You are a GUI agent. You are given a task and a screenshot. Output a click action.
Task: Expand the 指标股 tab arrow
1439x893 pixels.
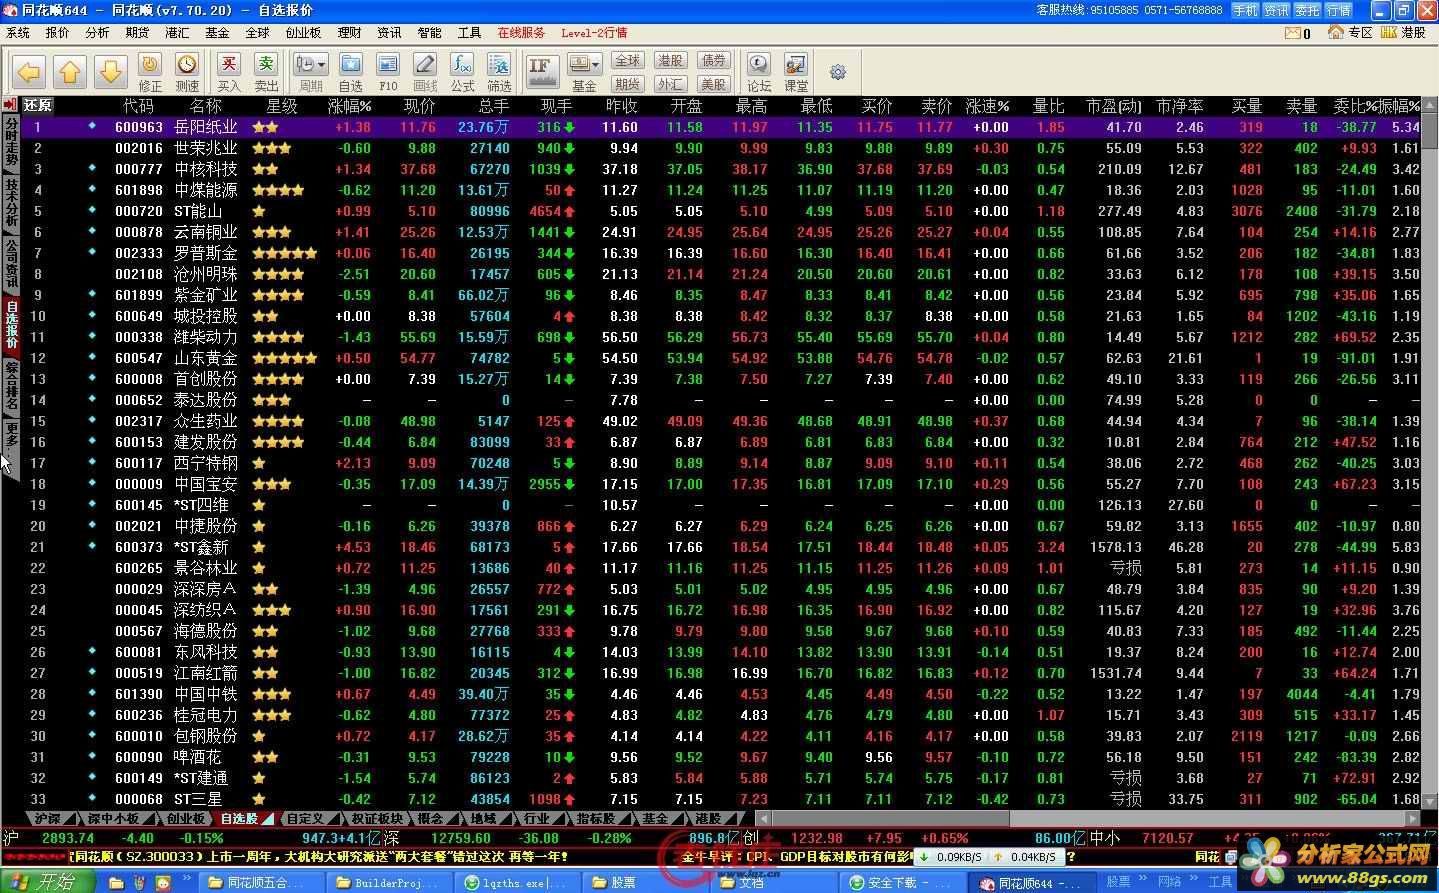[x=625, y=819]
